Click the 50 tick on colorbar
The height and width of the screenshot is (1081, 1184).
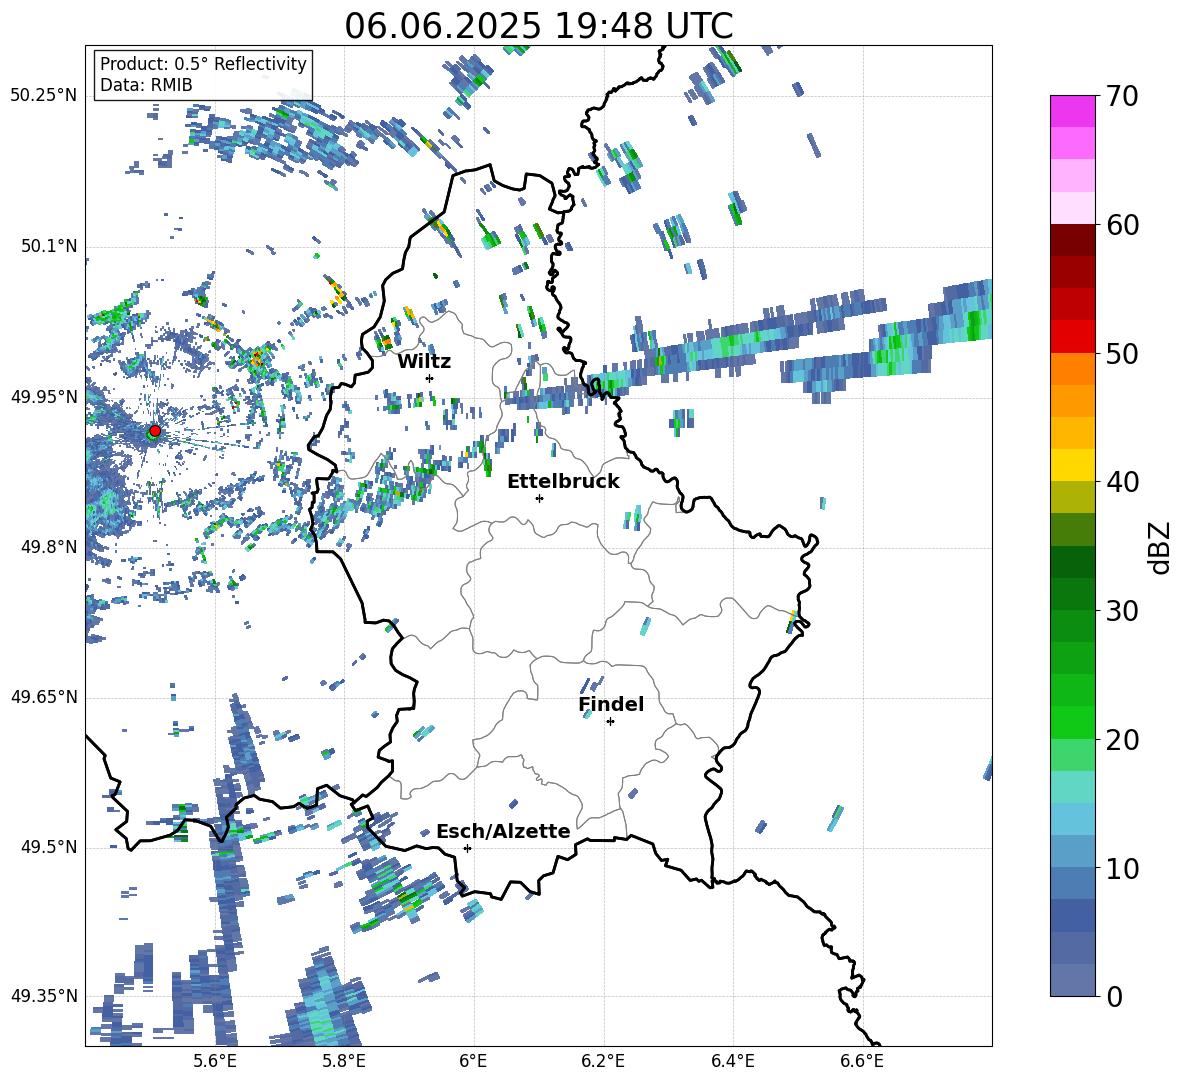pos(1123,354)
